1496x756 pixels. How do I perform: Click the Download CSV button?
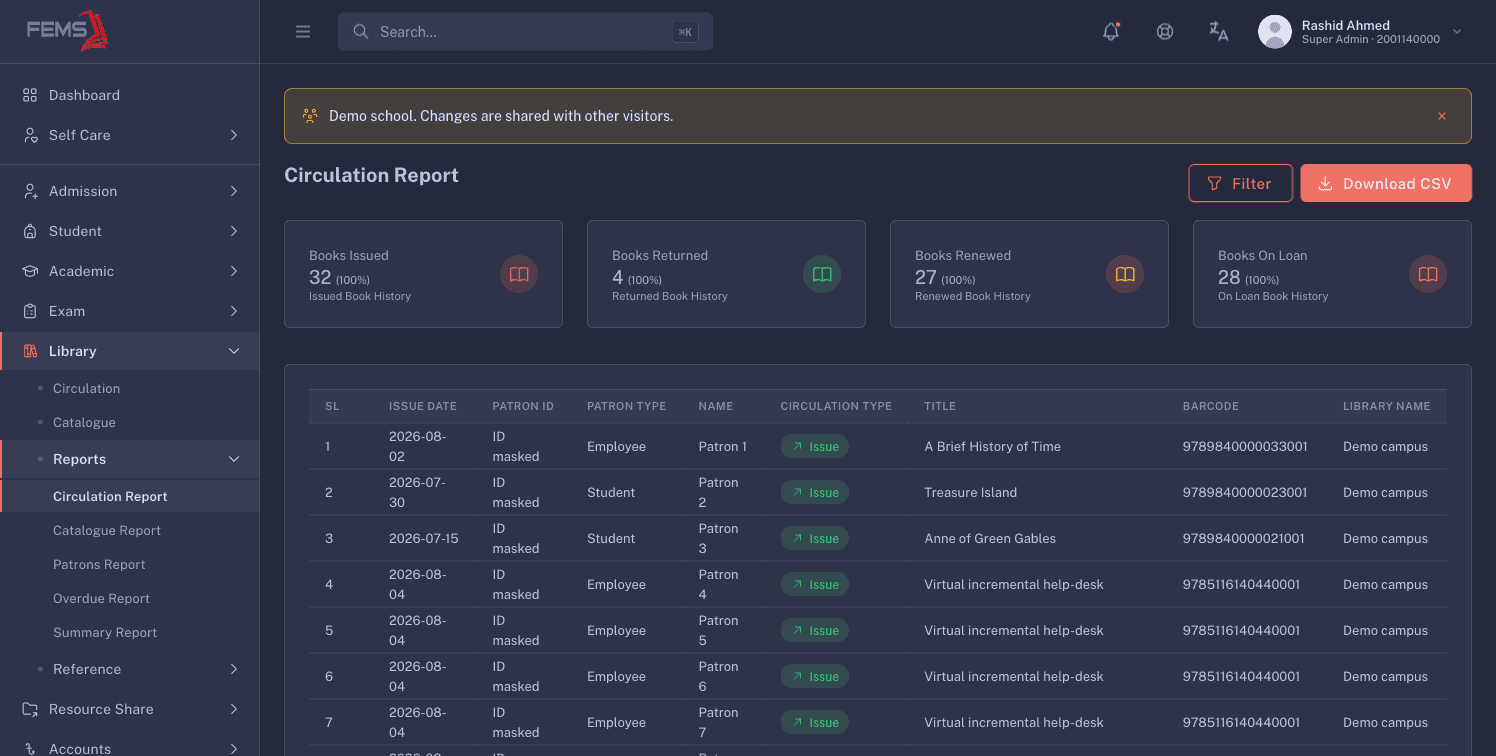[1386, 183]
